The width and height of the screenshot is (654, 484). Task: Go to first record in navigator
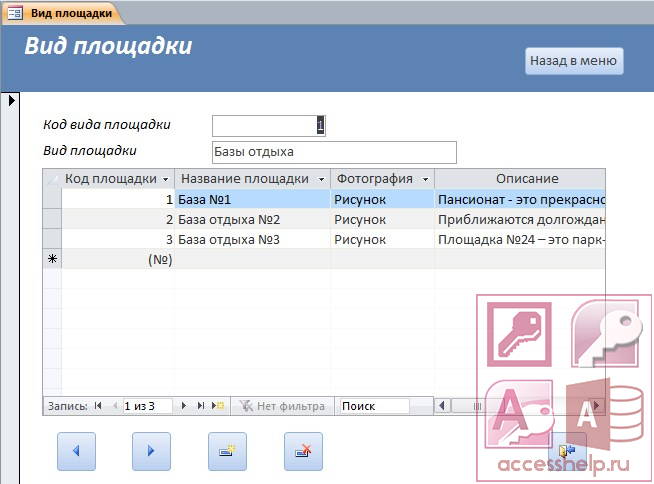coord(98,406)
